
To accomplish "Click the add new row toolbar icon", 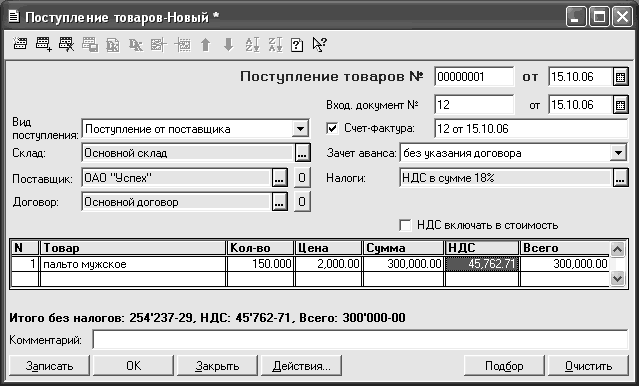I will (x=43, y=44).
